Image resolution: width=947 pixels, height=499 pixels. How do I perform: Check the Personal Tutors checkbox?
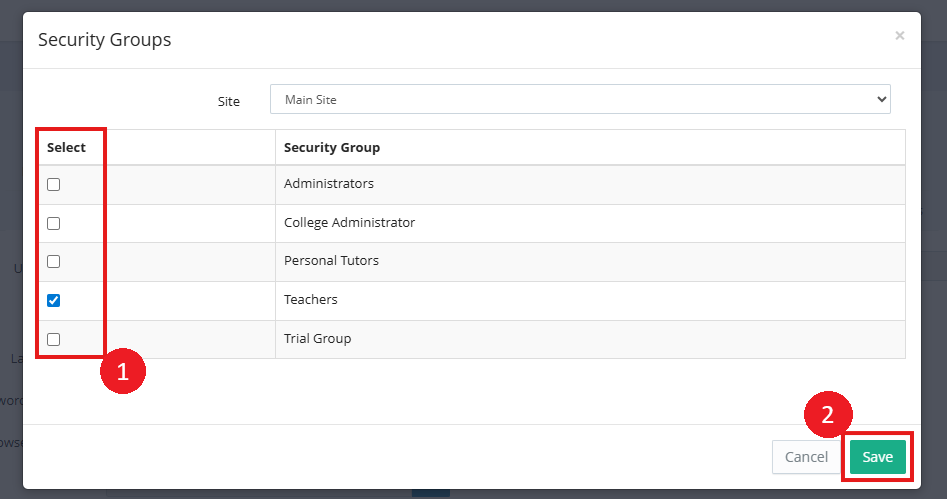click(54, 261)
